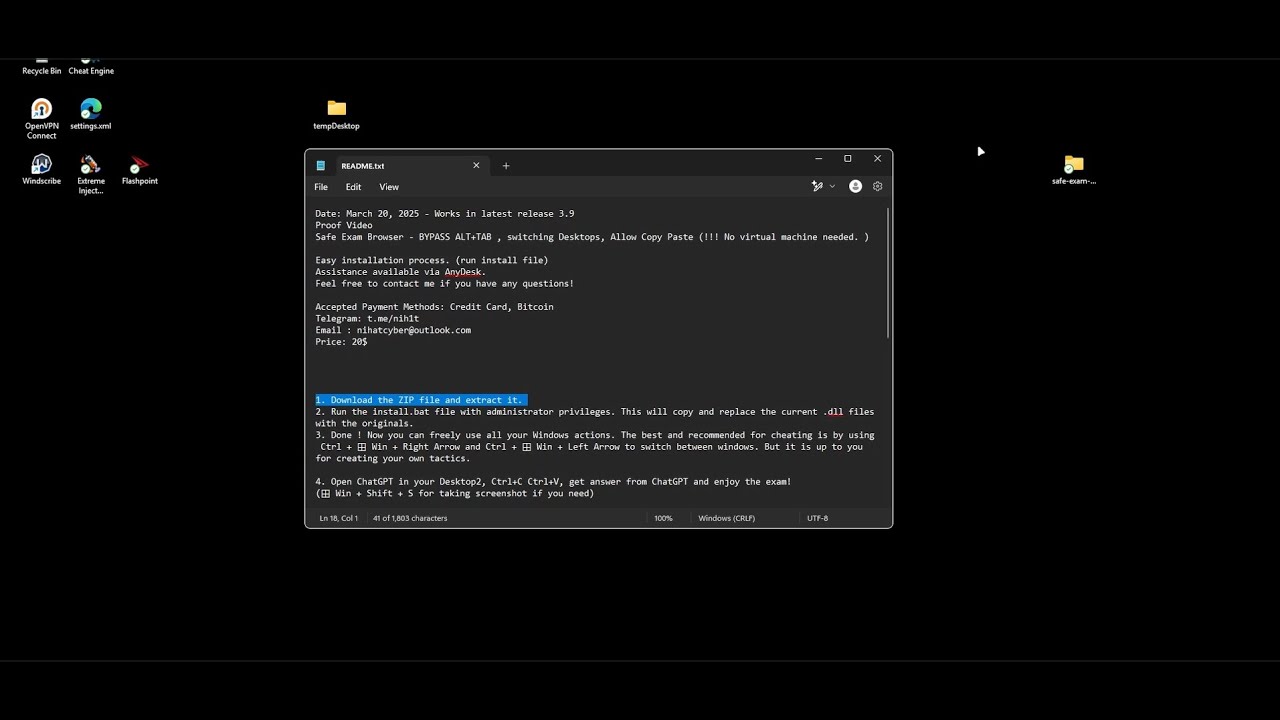
Task: Click the OpenVPN Connect desktop icon
Action: [x=41, y=119]
